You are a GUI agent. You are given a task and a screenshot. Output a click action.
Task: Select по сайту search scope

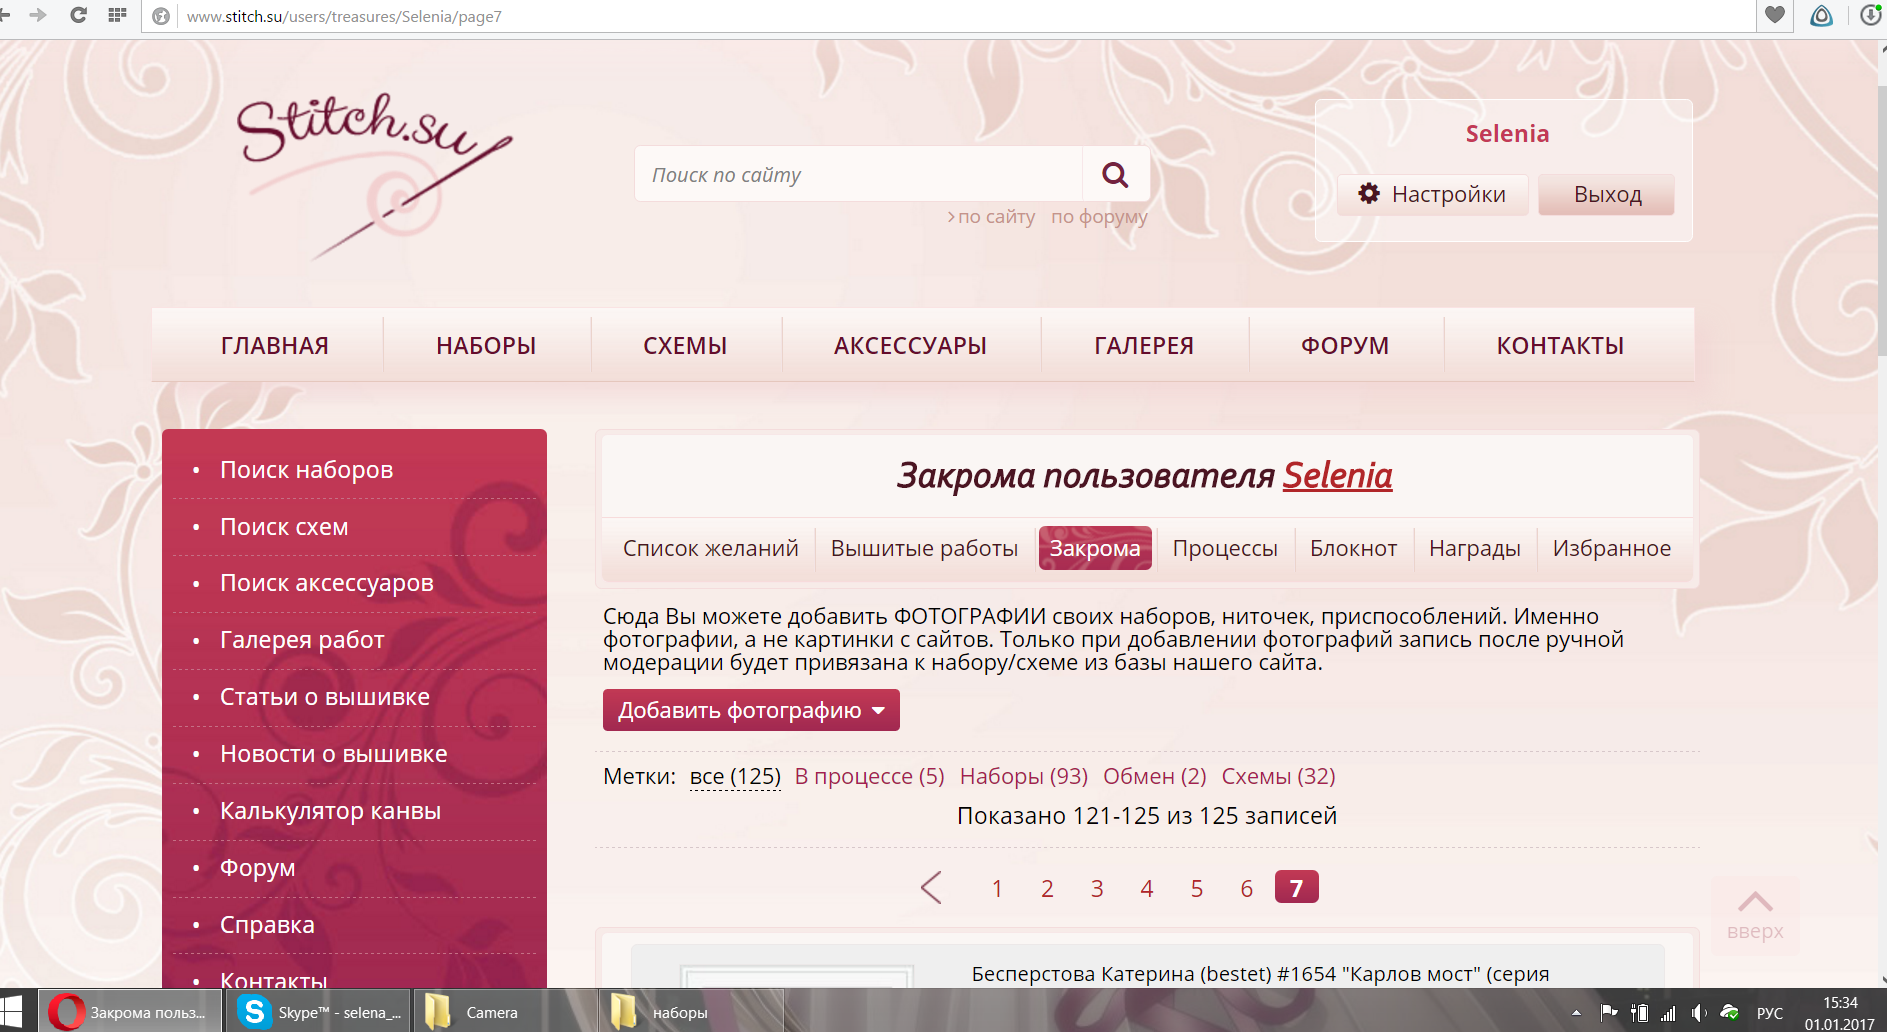[x=995, y=217]
